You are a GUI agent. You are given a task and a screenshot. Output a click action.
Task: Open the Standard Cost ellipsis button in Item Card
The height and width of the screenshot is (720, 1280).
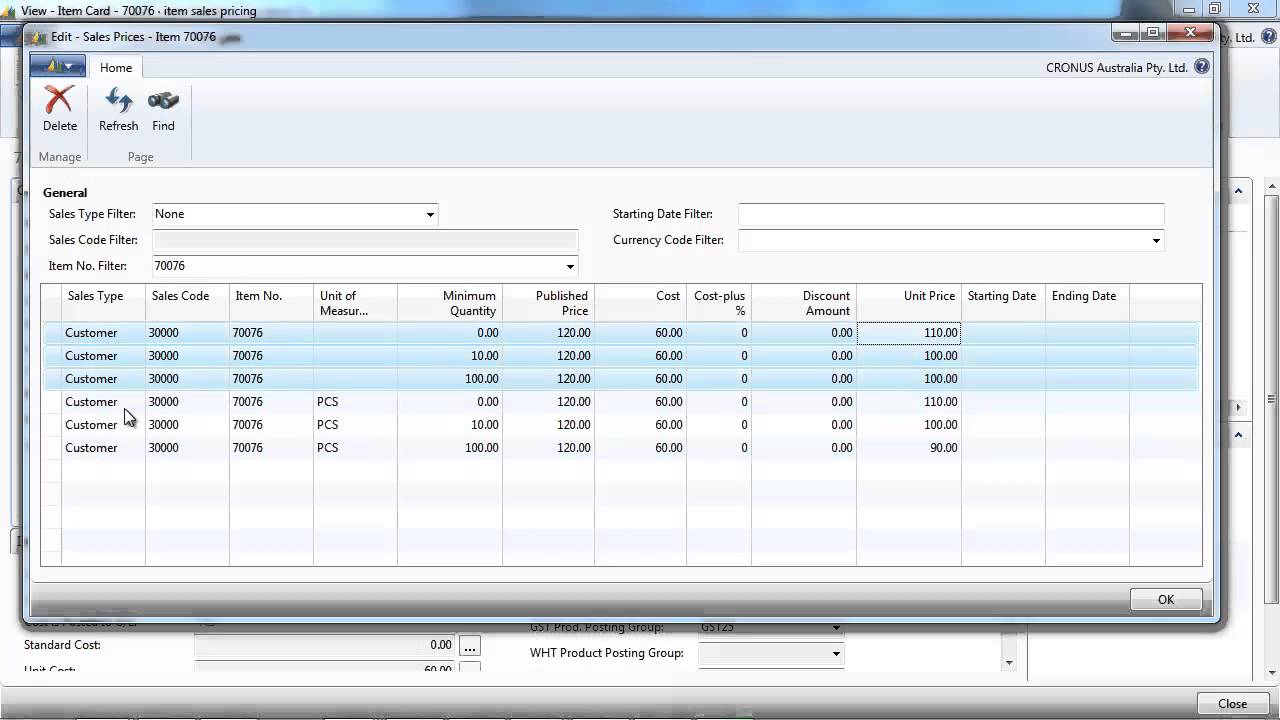pyautogui.click(x=469, y=646)
